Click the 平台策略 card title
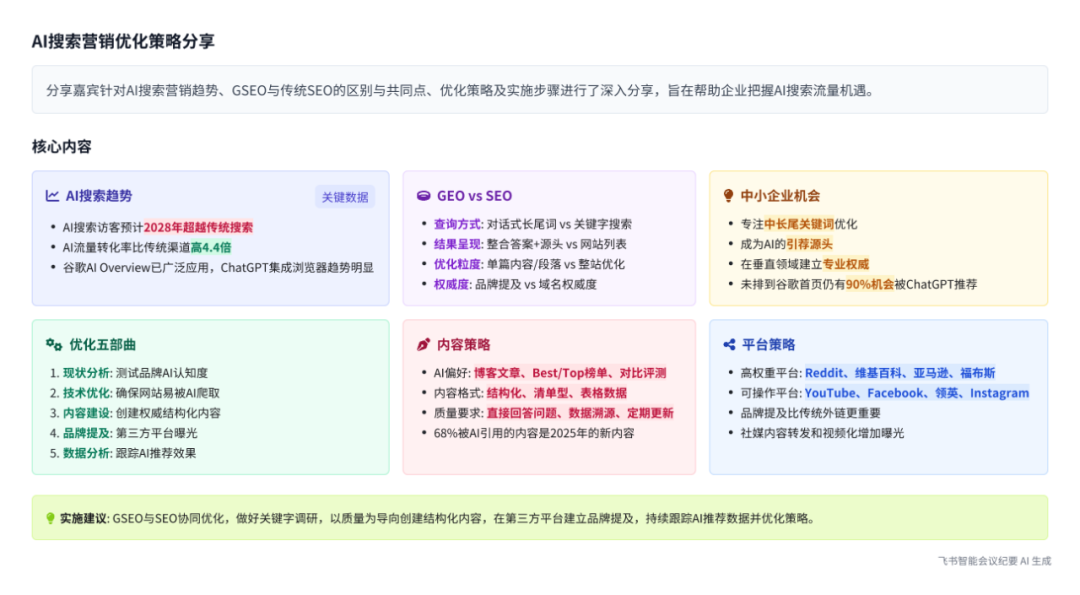 769,344
